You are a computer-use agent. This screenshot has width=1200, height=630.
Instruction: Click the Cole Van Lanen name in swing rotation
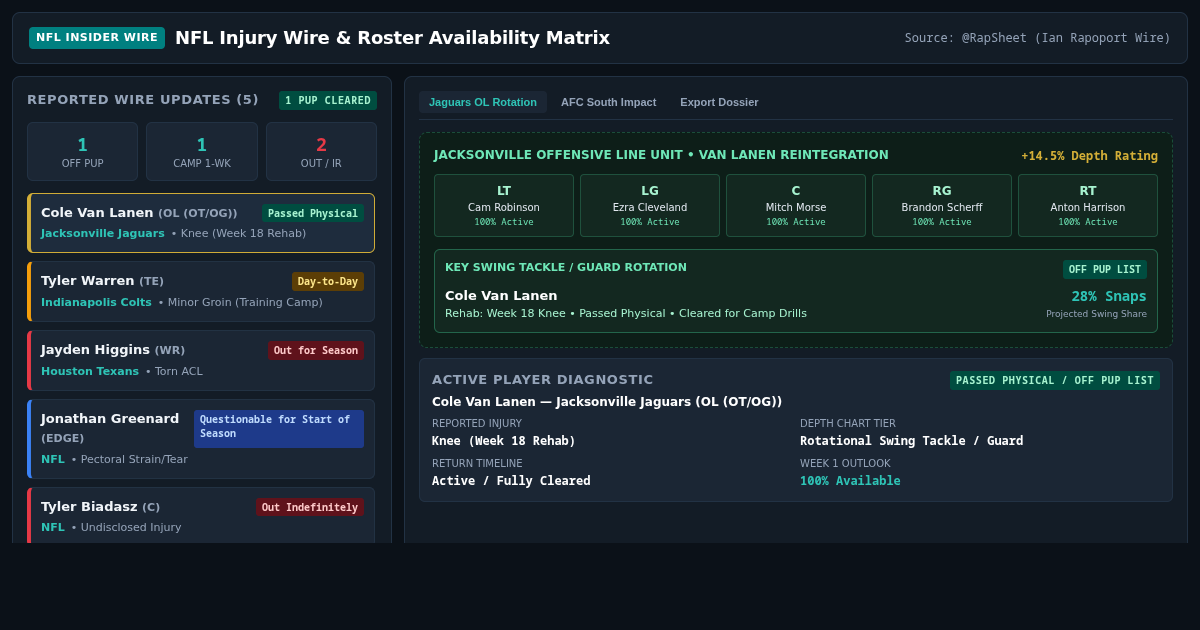click(501, 296)
